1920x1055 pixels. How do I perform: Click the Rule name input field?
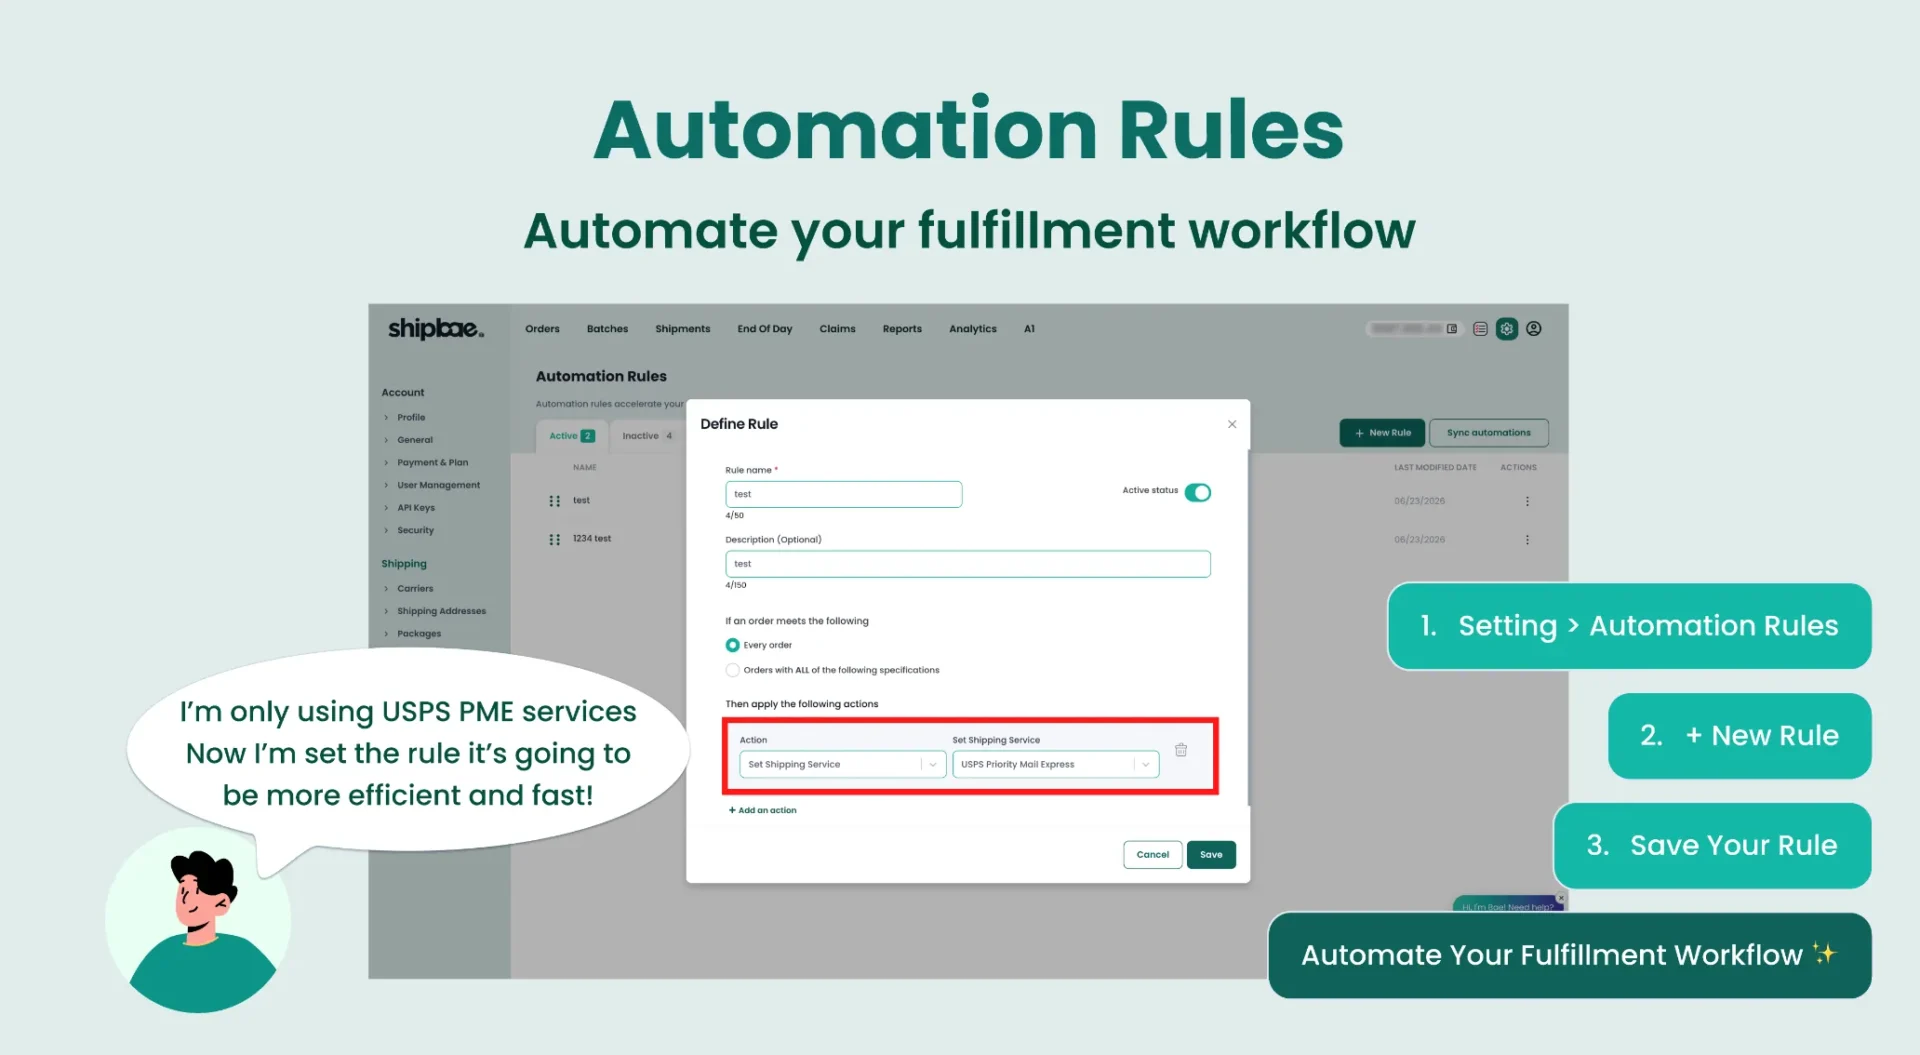843,494
